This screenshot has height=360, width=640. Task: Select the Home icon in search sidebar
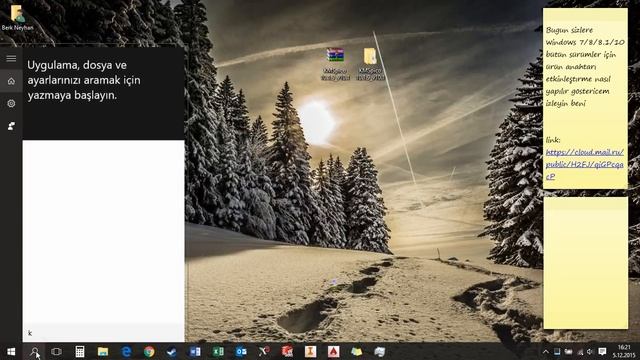pyautogui.click(x=11, y=81)
